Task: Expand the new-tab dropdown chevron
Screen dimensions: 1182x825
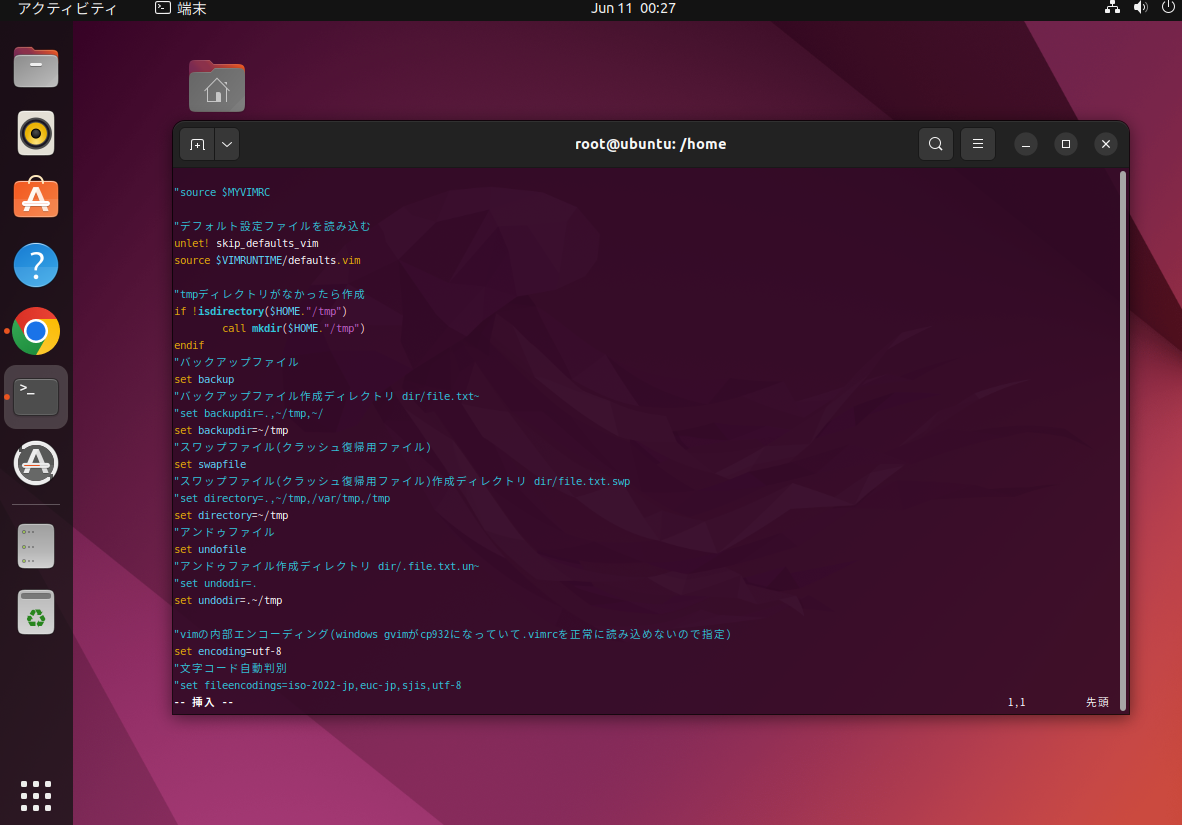Action: [226, 144]
